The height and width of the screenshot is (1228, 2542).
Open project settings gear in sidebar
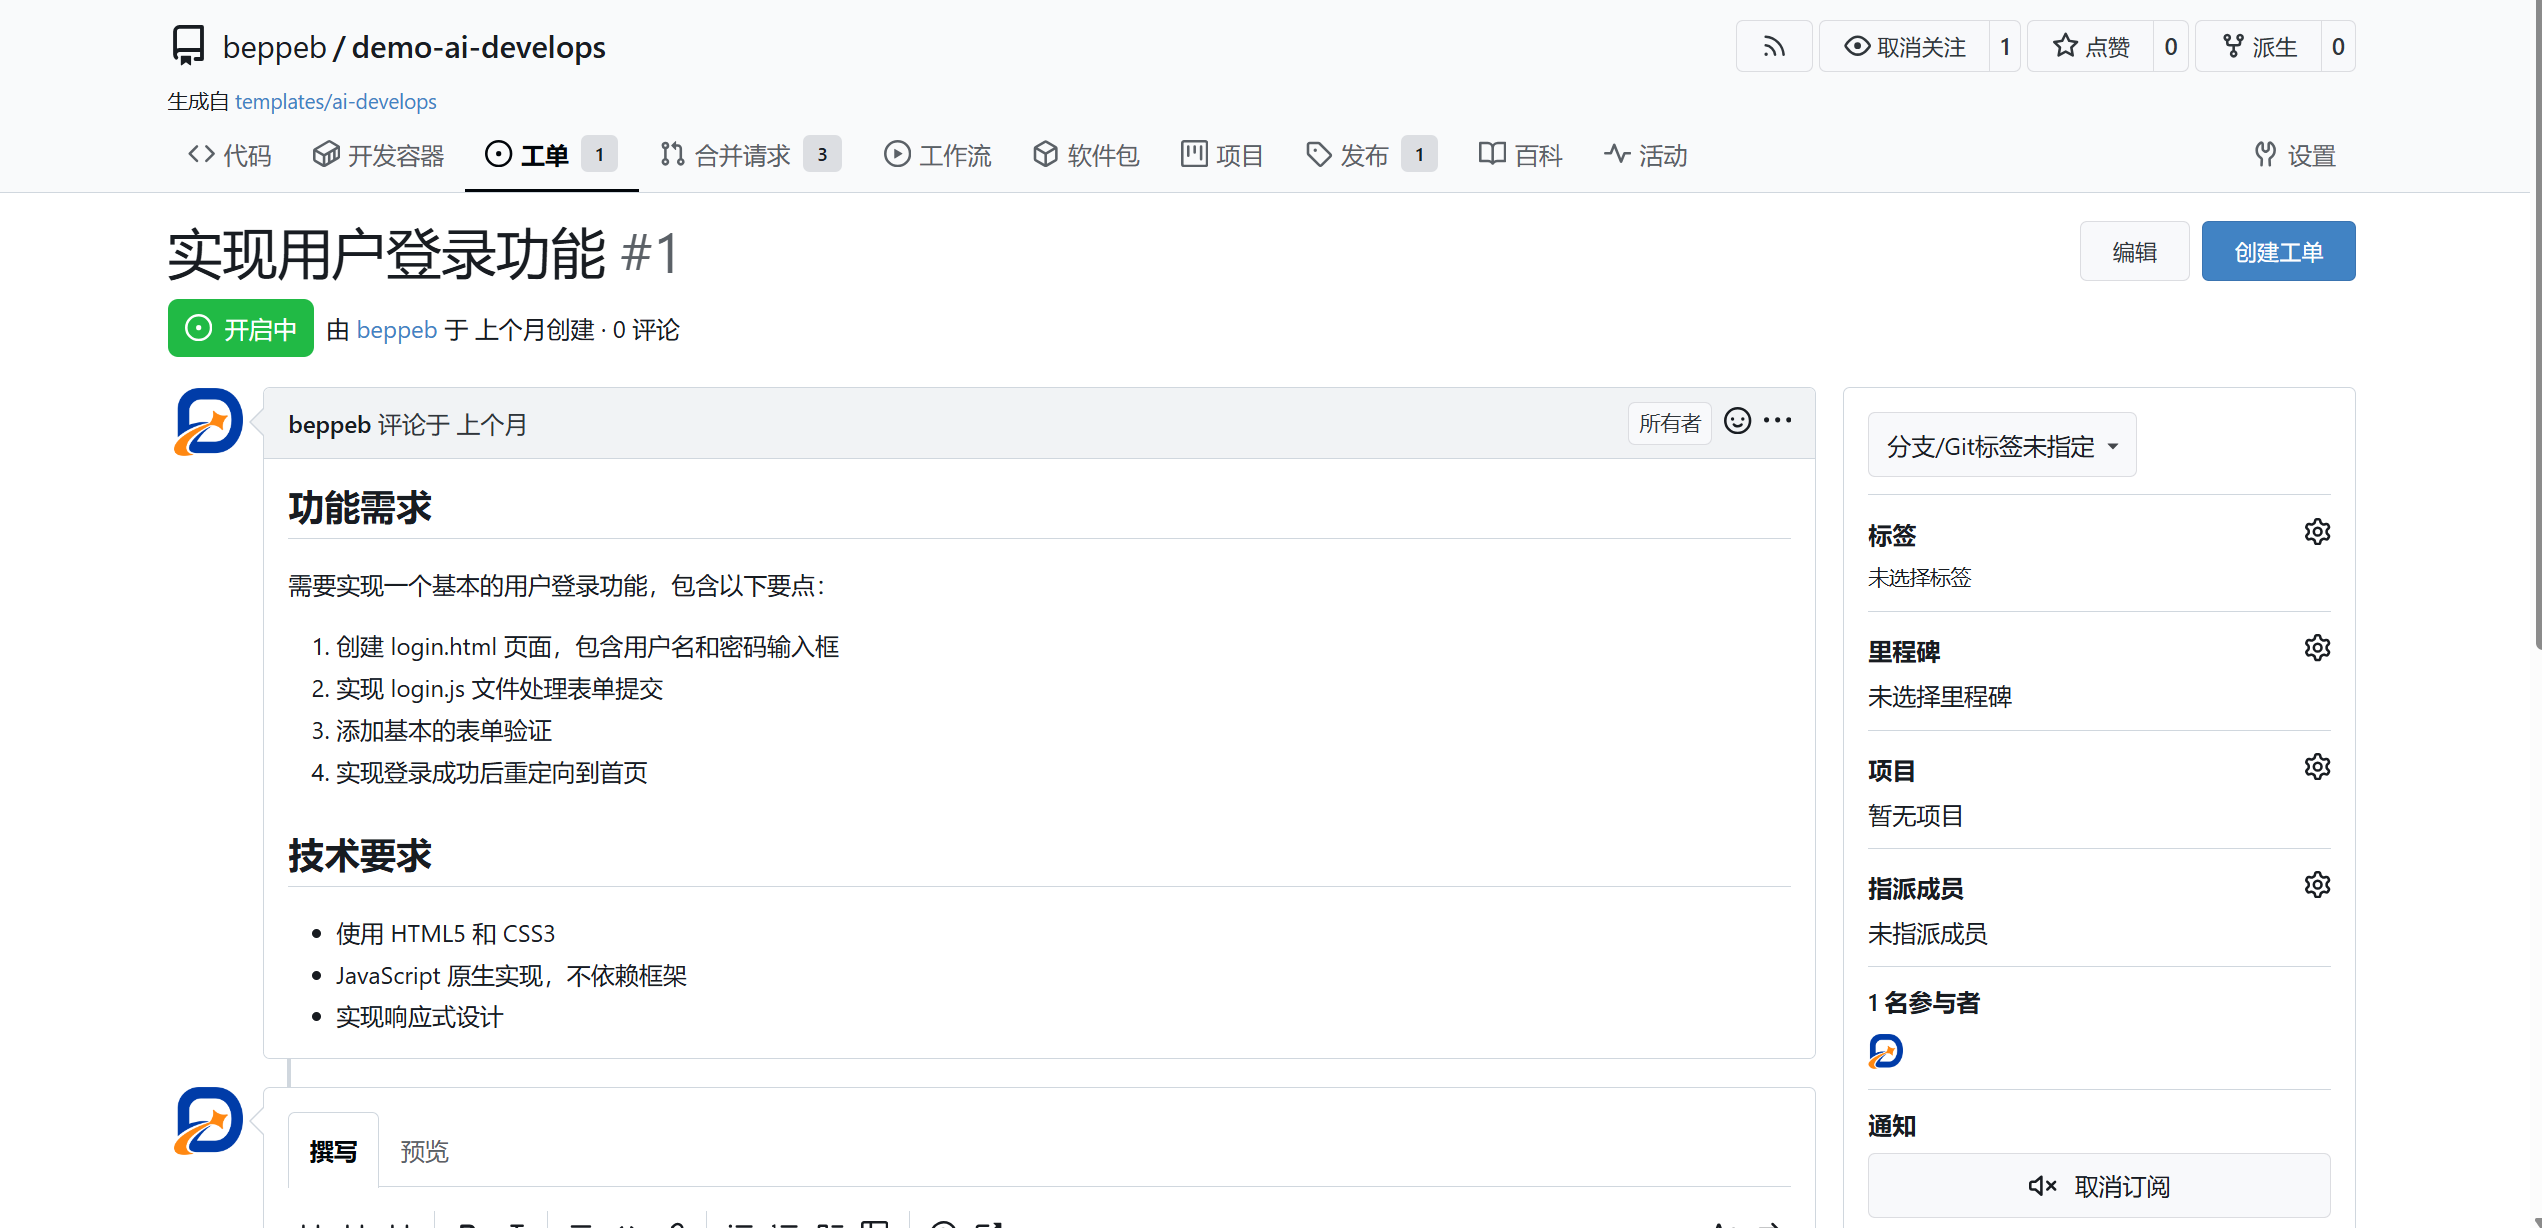click(2316, 767)
